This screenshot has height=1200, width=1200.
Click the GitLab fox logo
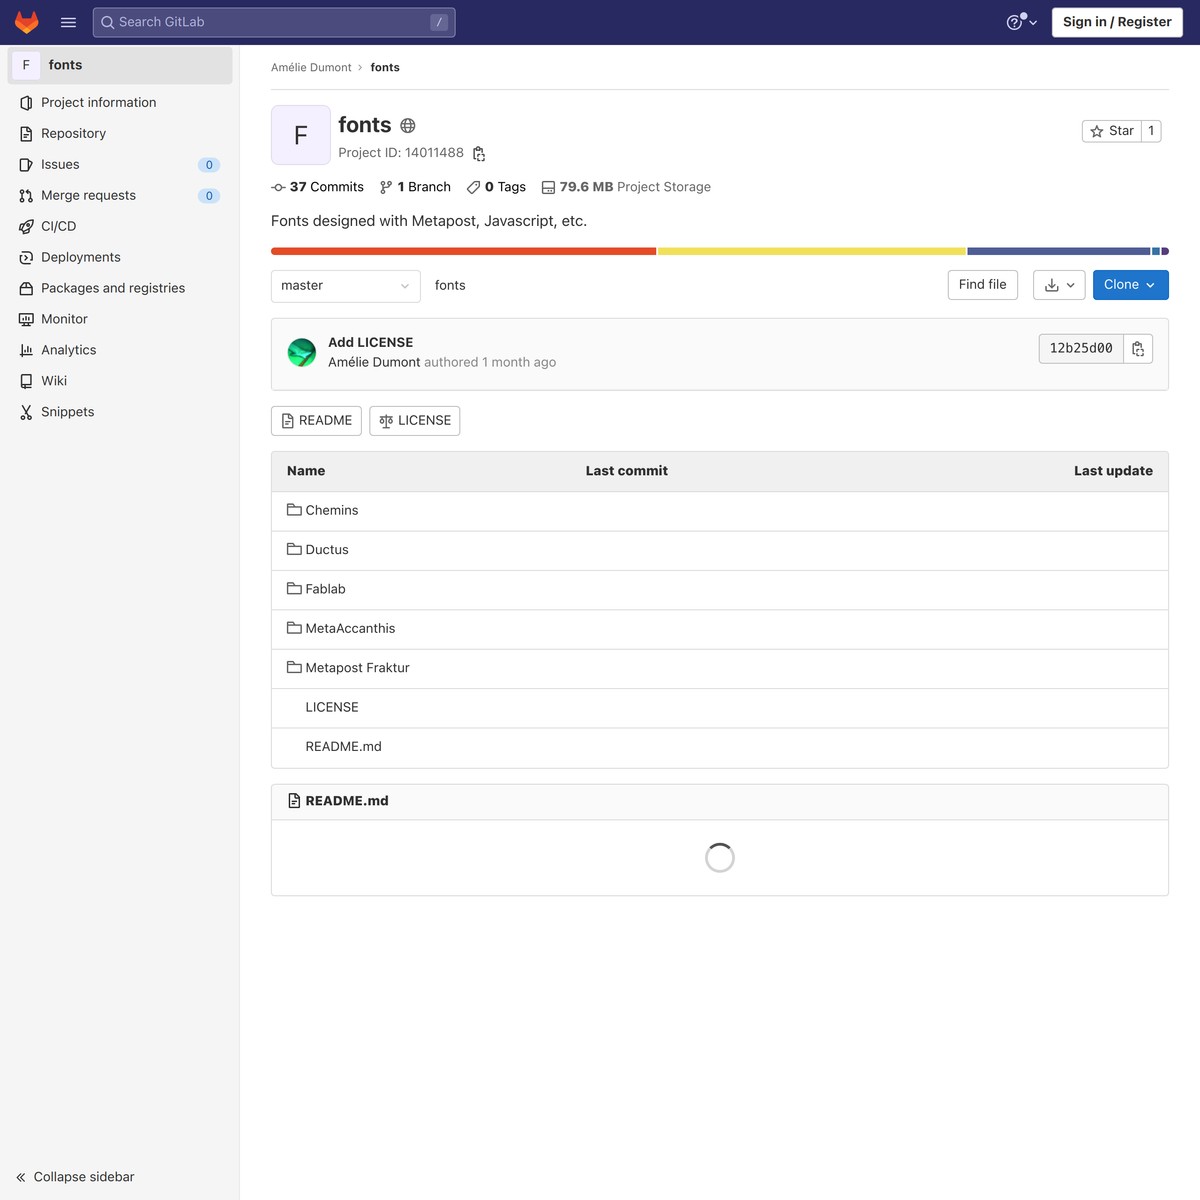pyautogui.click(x=27, y=22)
